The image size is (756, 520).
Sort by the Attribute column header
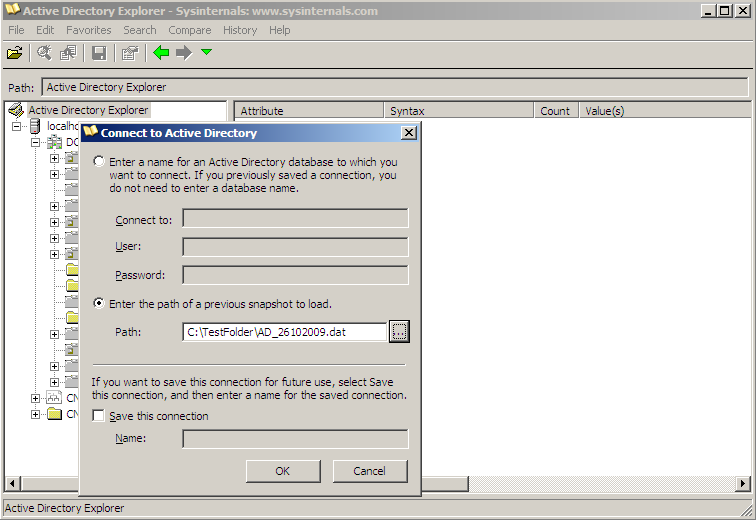pos(309,110)
